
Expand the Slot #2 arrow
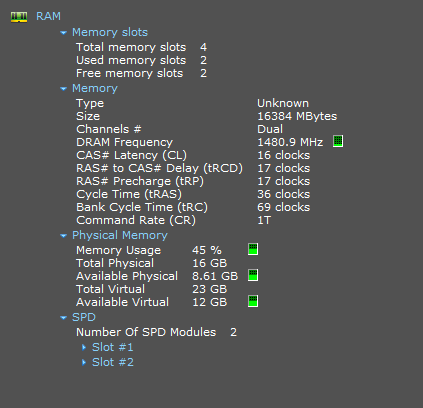(84, 362)
